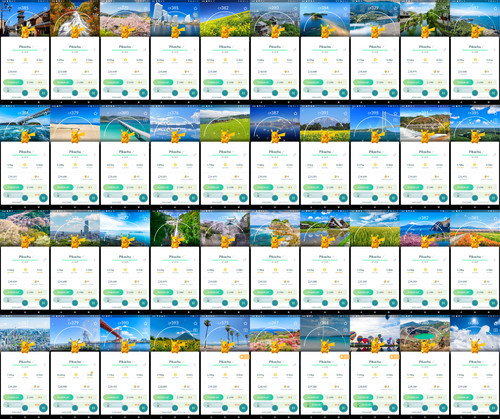500x419 pixels.
Task: Open menu on clouds and sun Pikachu card
Action: [493, 408]
